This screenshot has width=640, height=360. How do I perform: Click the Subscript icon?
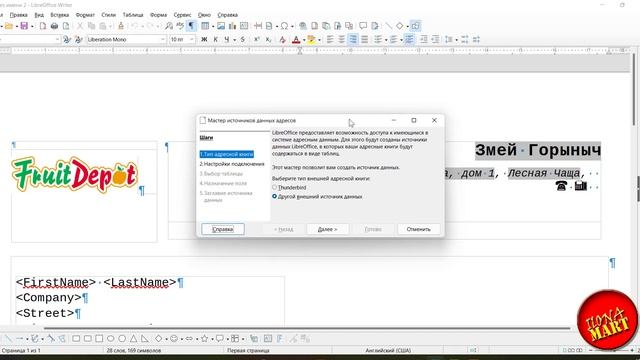(268, 40)
